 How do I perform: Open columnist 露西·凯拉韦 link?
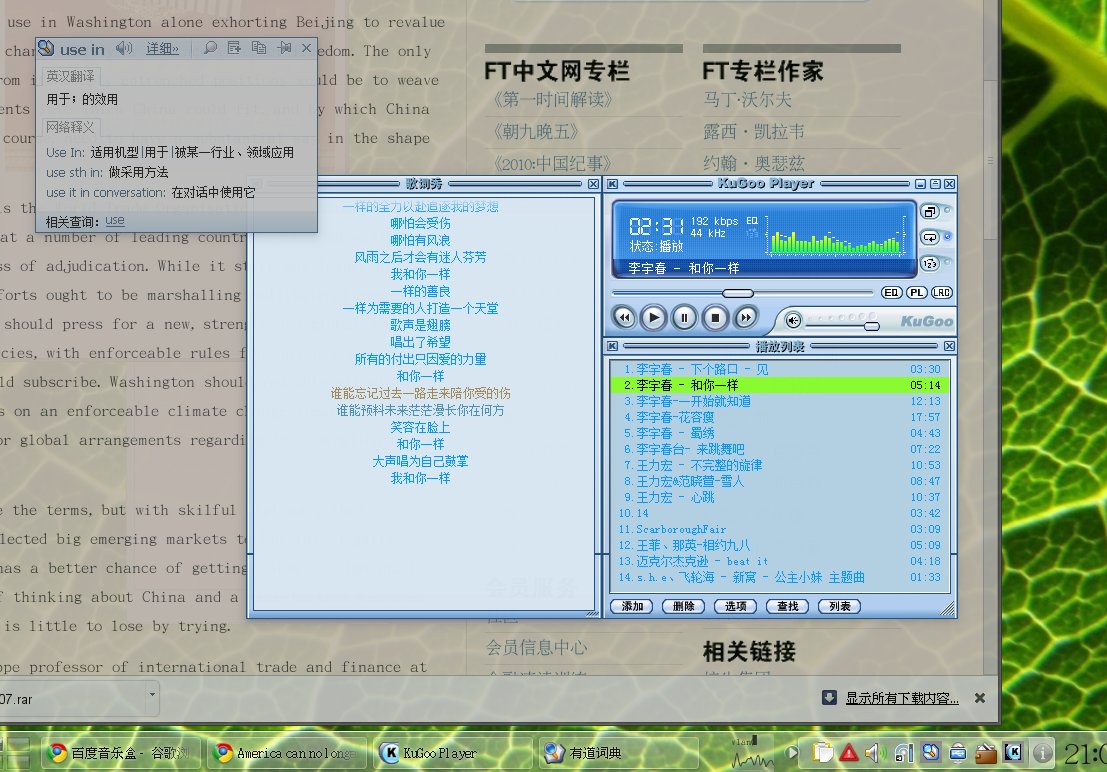tap(754, 132)
